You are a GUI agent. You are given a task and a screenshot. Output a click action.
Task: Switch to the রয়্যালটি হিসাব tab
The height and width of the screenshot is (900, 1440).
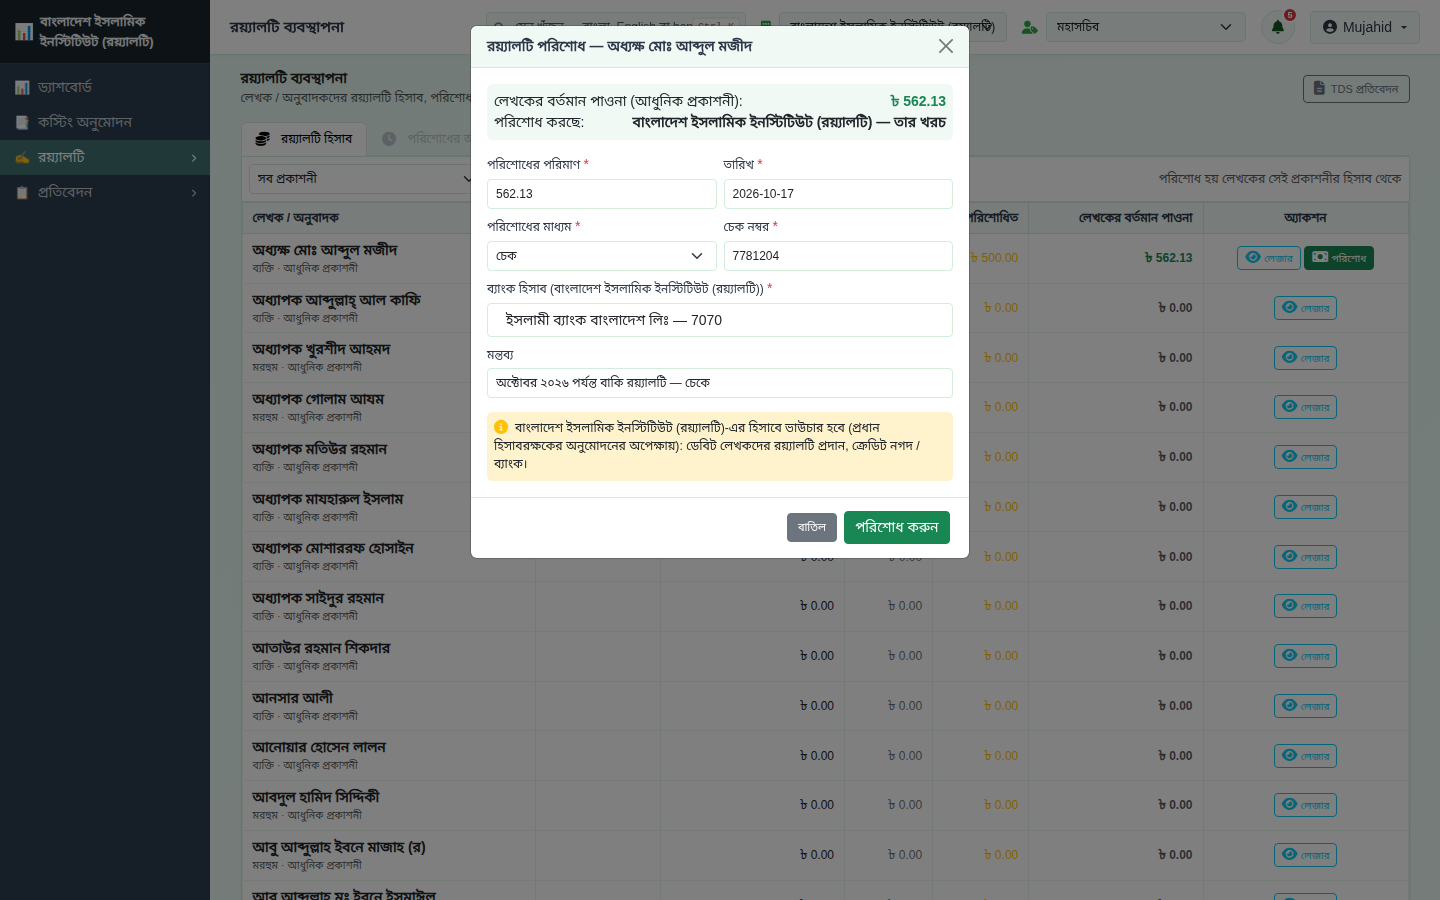pos(305,139)
